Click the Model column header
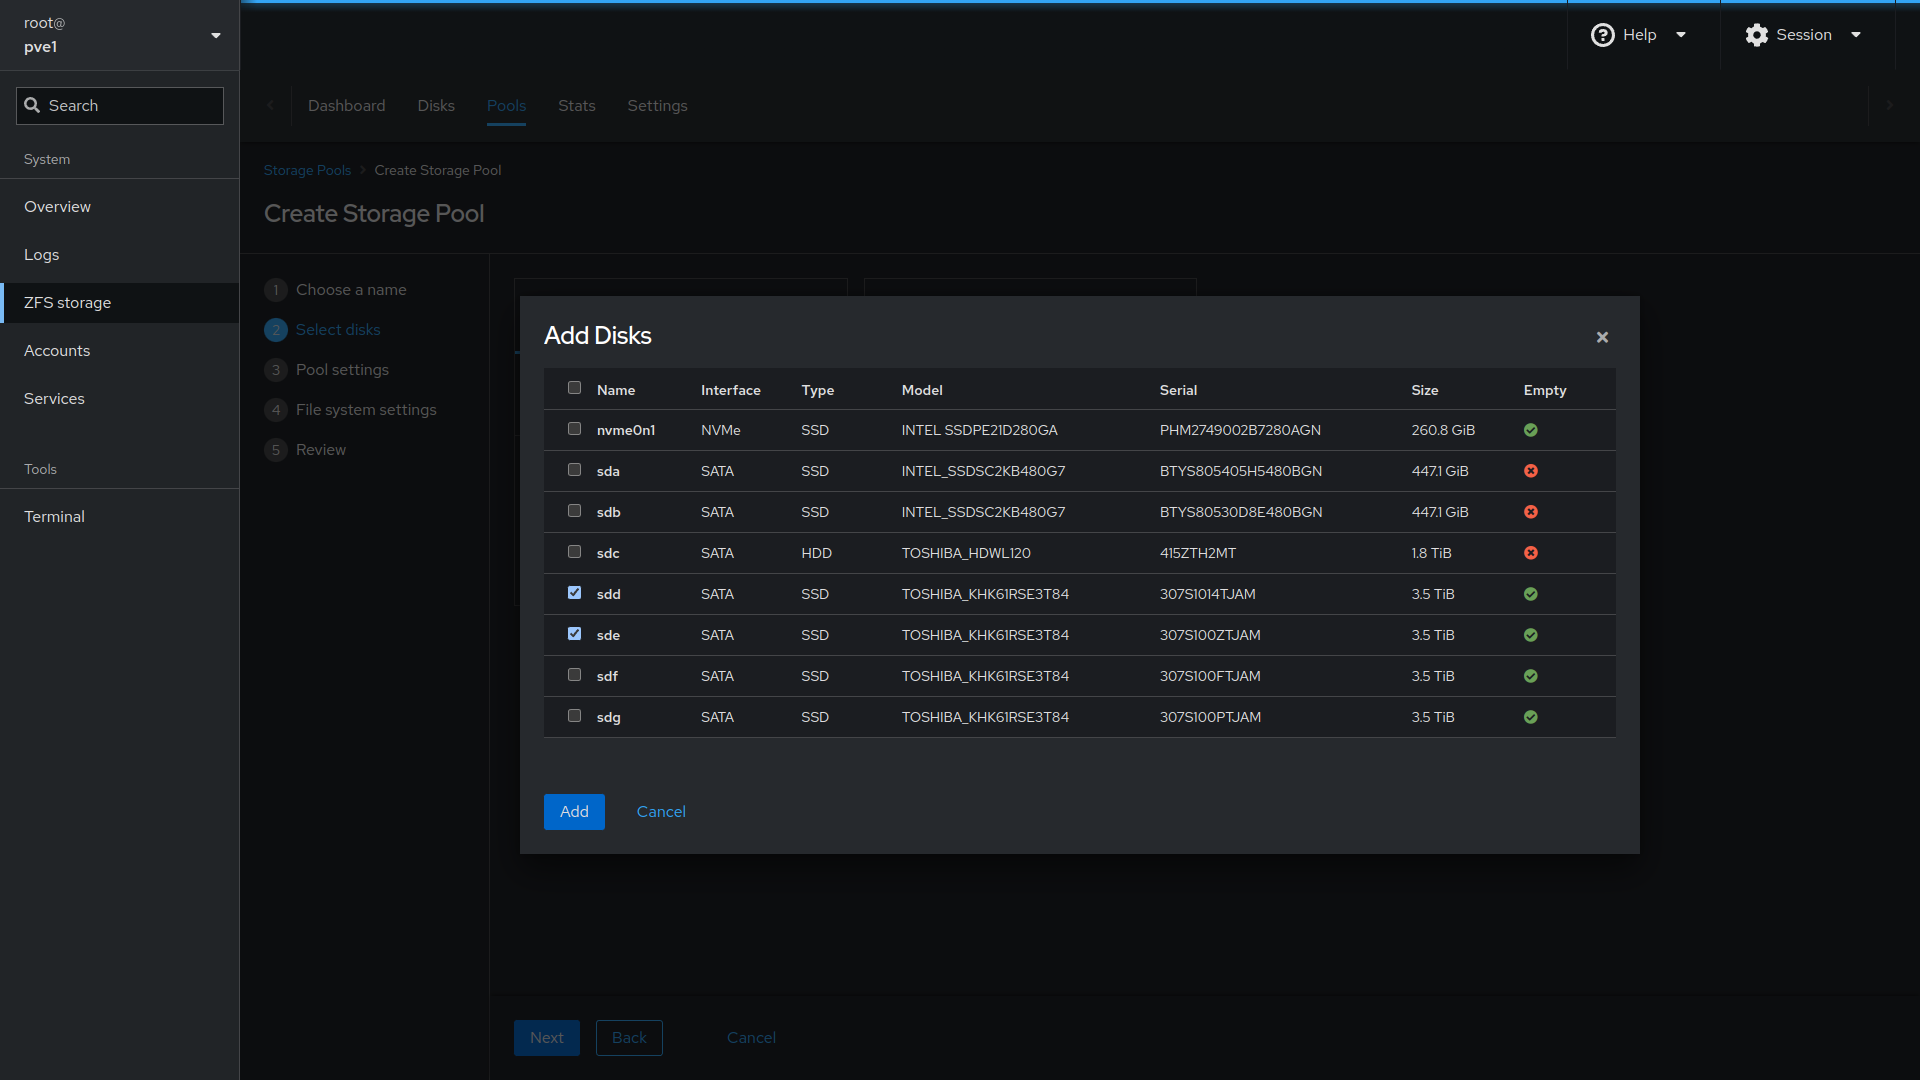This screenshot has height=1080, width=1920. click(x=922, y=391)
